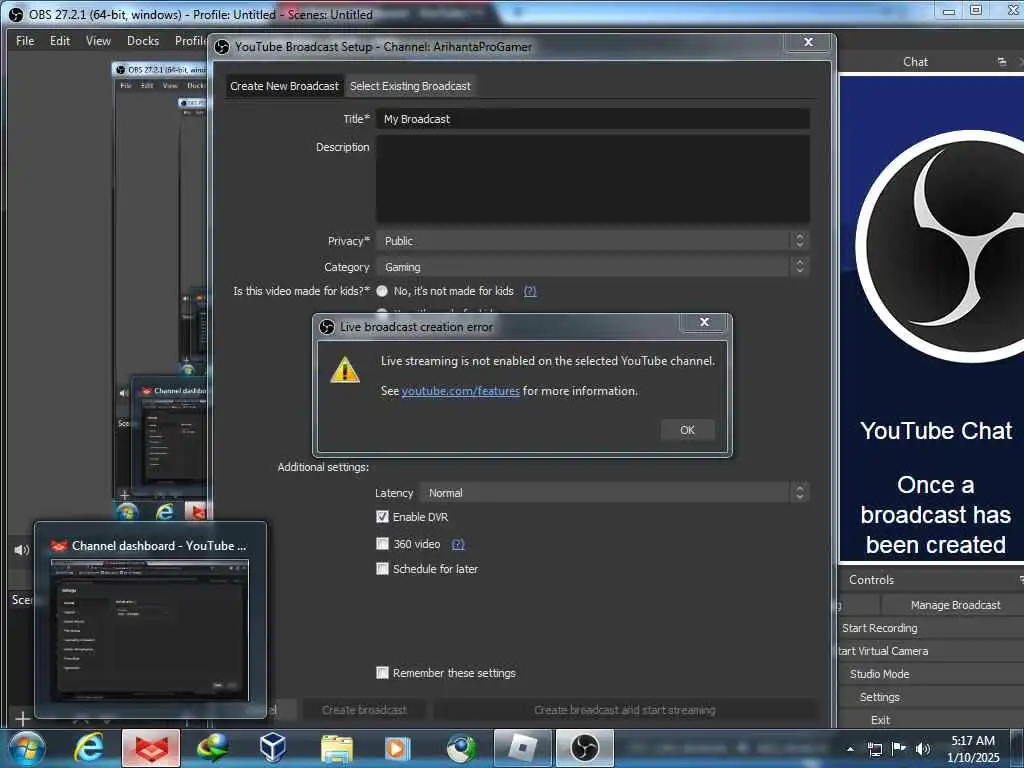
Task: Open the red Comodo Dragon taskbar icon
Action: 150,748
